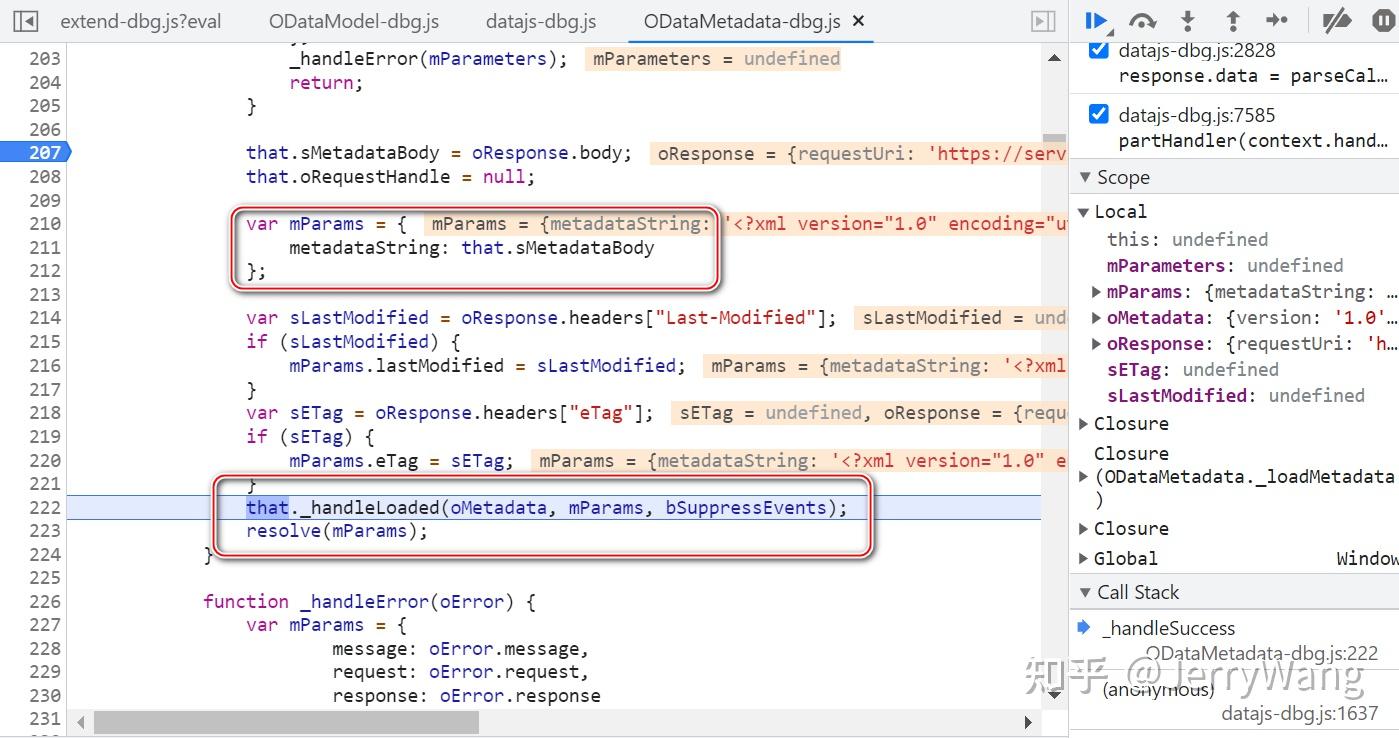Click breakpoint marker on line 207
1399x738 pixels.
coord(34,153)
